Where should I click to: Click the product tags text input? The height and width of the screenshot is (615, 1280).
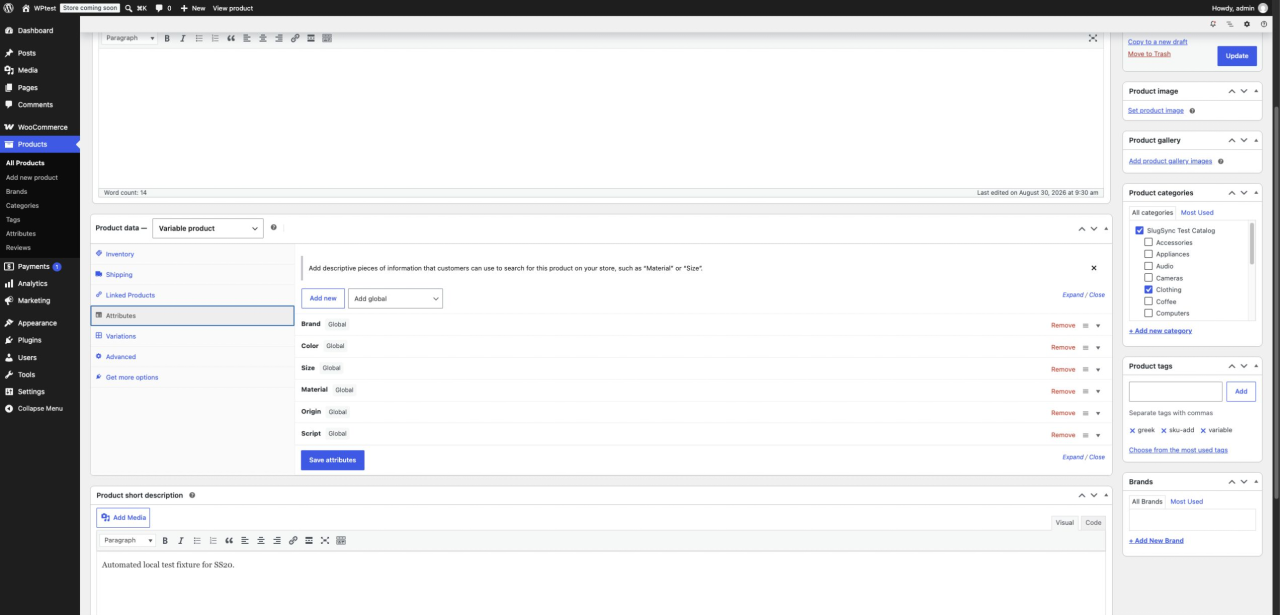(1175, 392)
